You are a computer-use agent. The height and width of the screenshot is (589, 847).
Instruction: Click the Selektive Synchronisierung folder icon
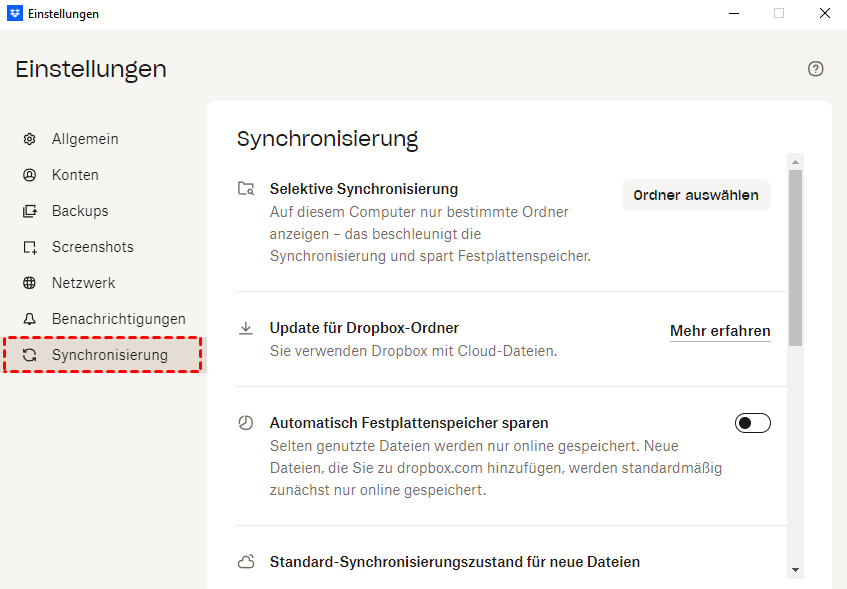point(246,189)
